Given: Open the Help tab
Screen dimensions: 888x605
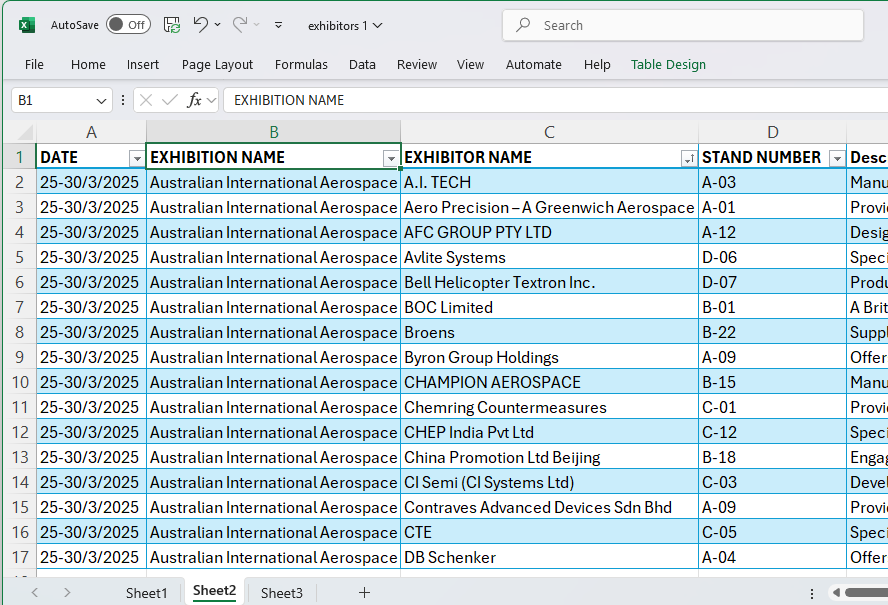Looking at the screenshot, I should [597, 65].
